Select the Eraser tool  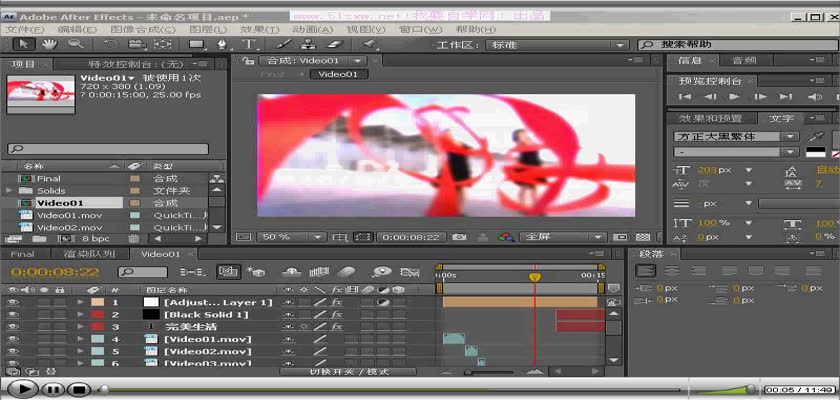(333, 44)
